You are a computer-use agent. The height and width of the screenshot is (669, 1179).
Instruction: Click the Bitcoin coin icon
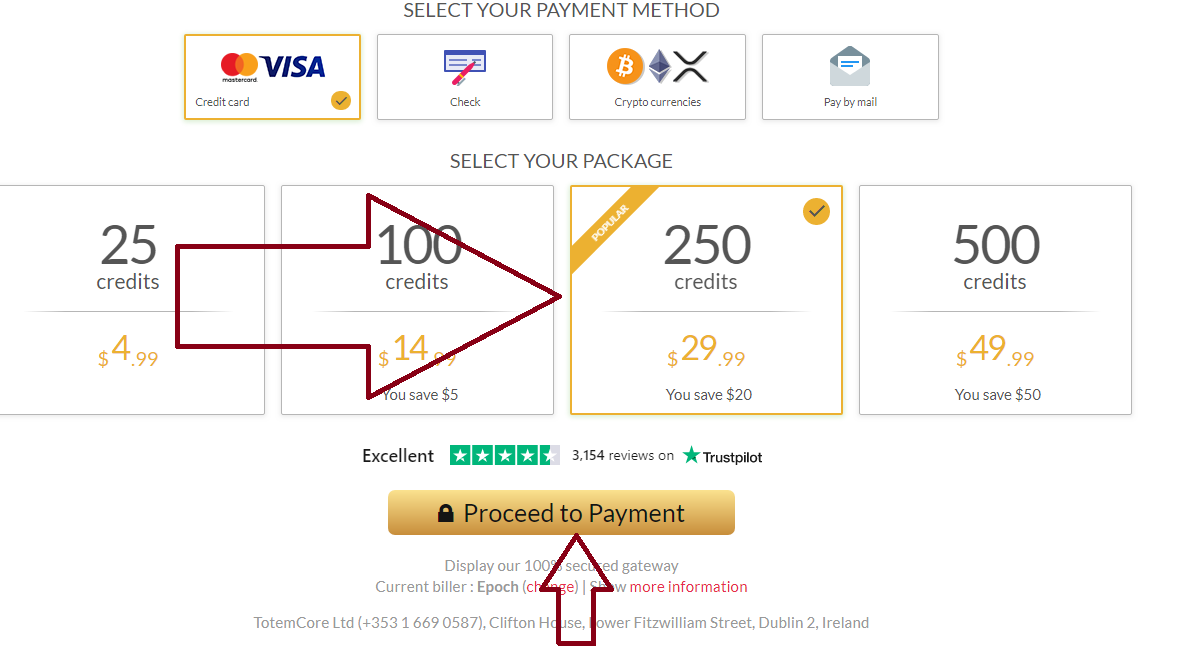point(625,66)
